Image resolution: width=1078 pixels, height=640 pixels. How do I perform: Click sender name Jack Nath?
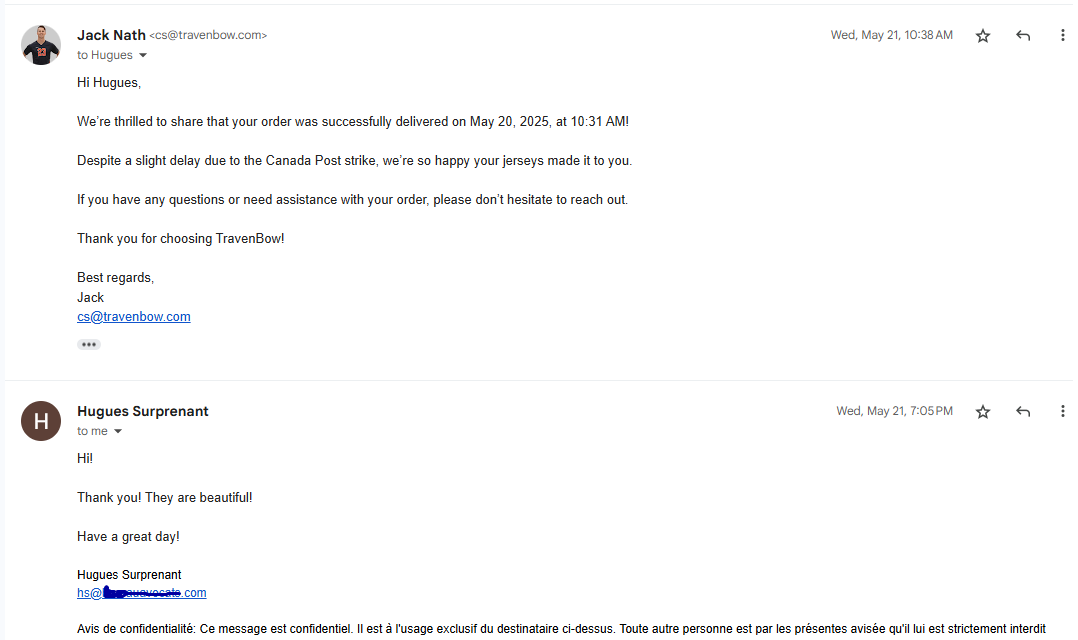[111, 35]
